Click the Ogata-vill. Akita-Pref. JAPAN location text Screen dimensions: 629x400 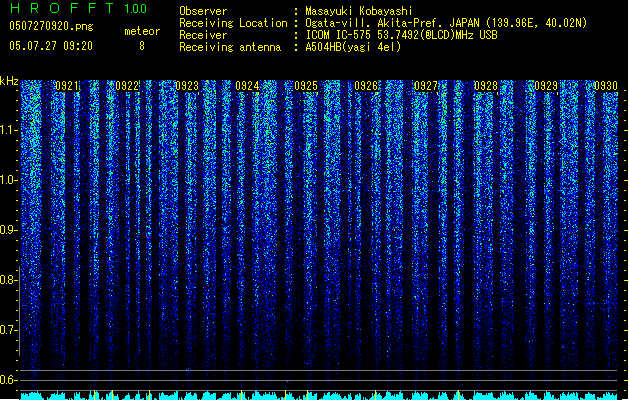446,23
